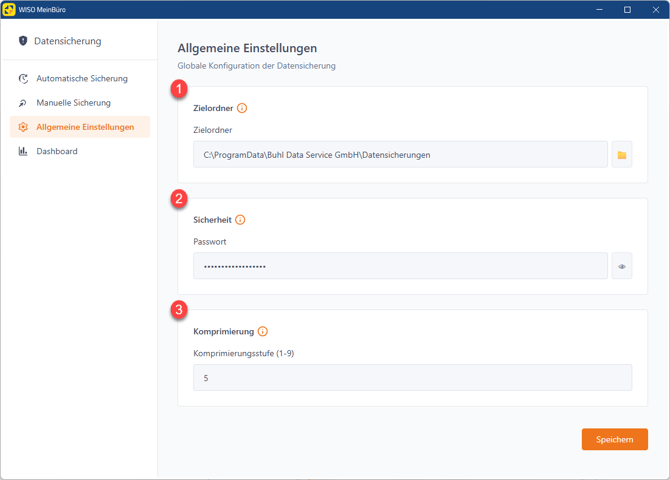The image size is (670, 480).
Task: Go to the Dashboard page
Action: pos(80,151)
